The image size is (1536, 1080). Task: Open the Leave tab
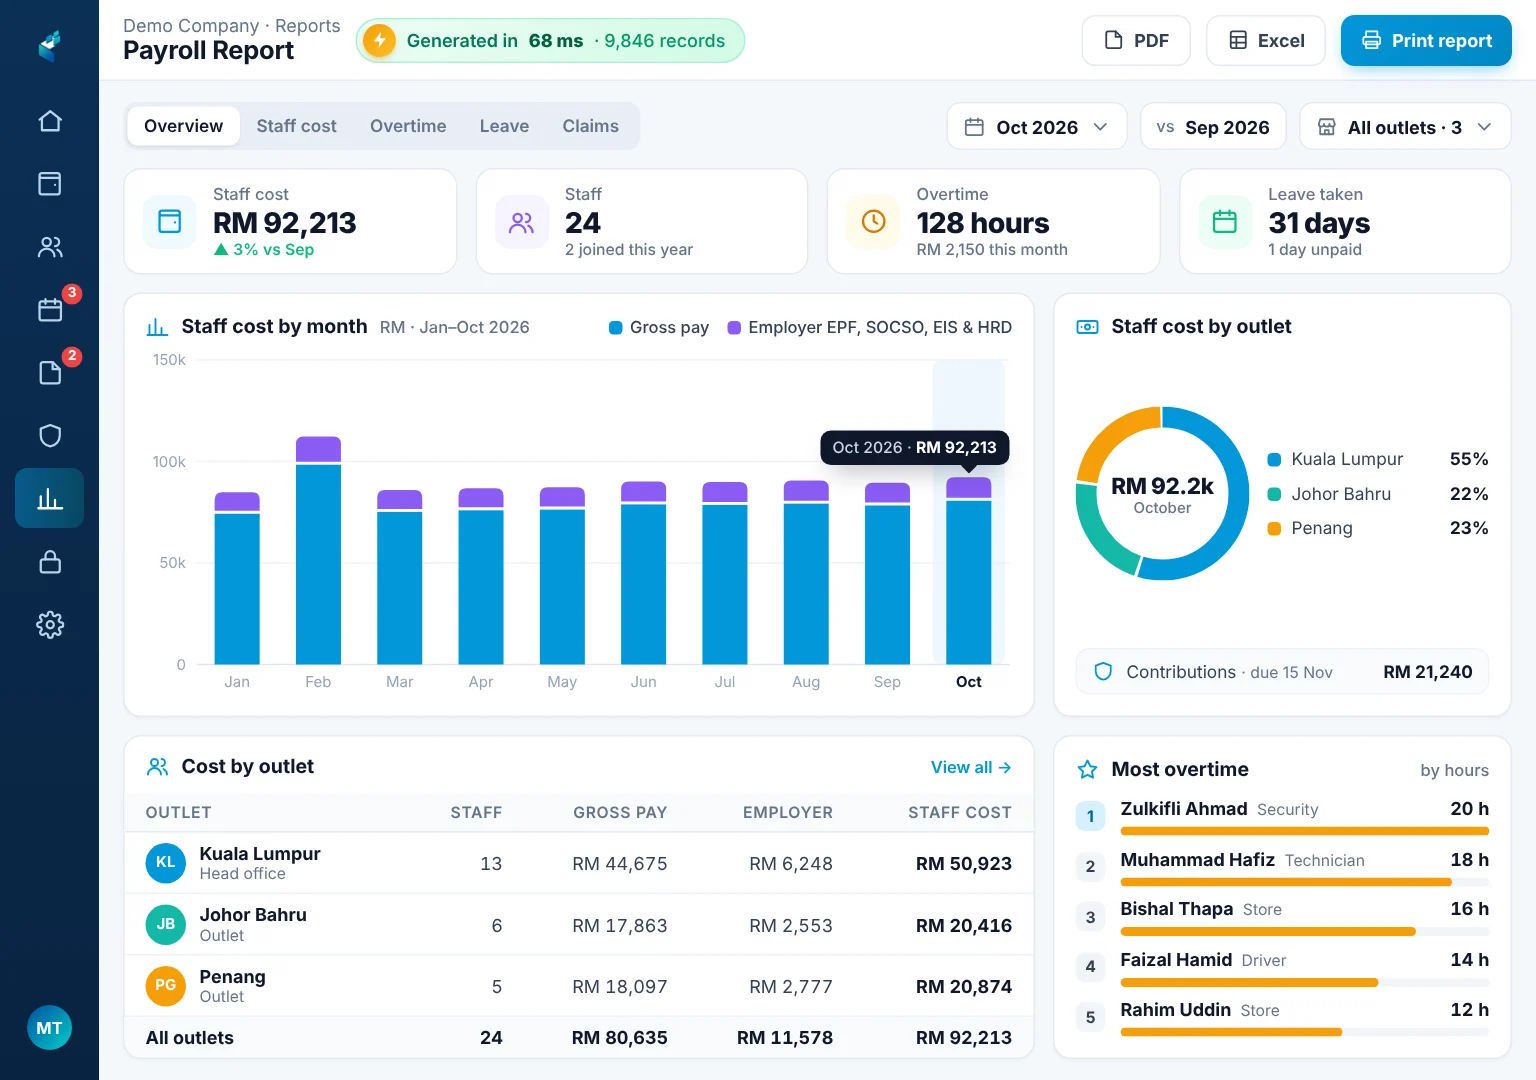504,126
